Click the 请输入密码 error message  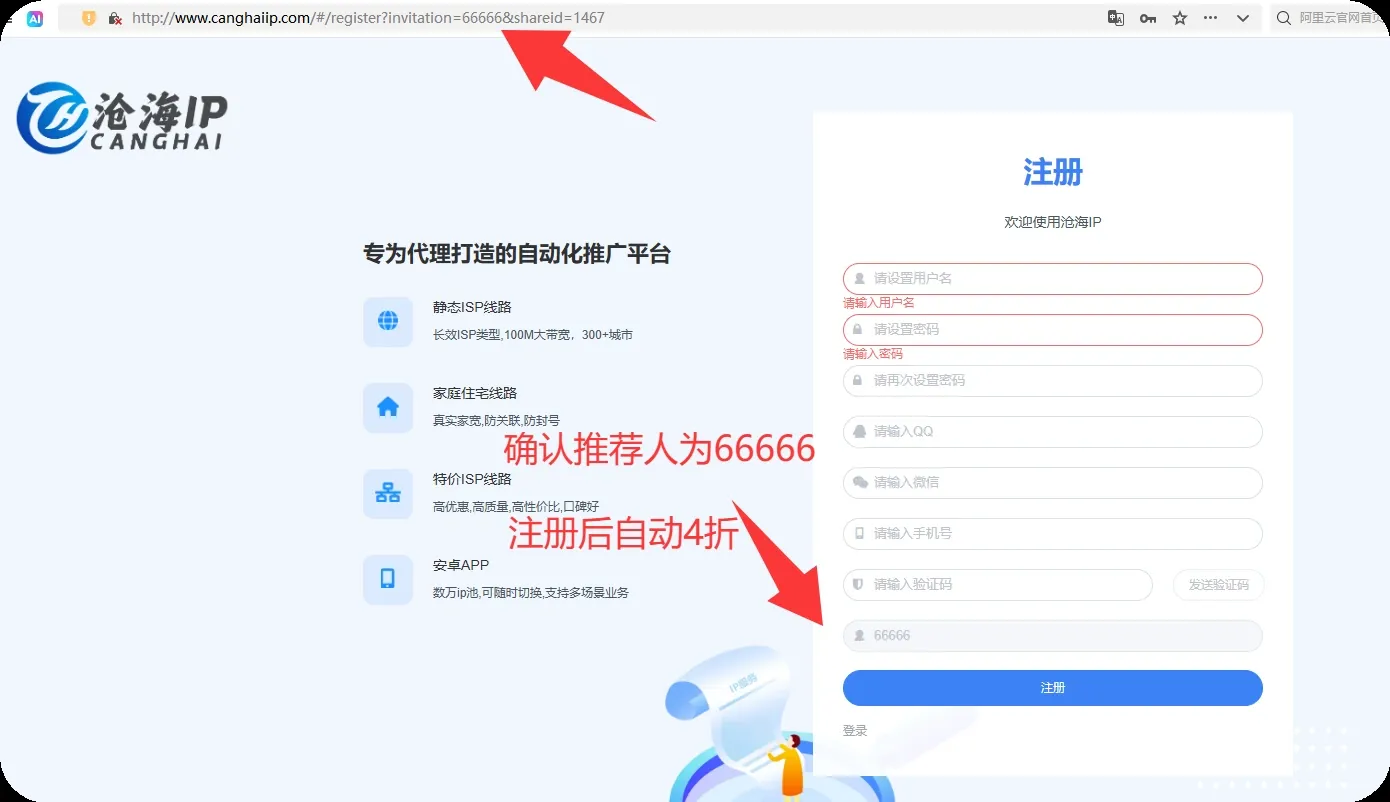(x=873, y=354)
